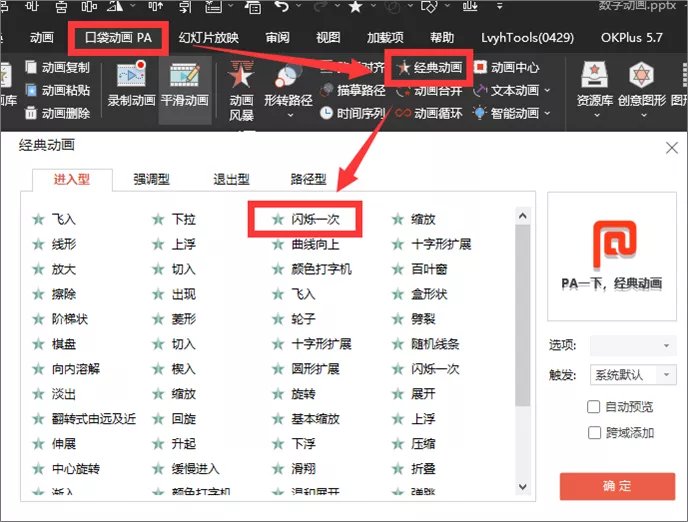Click 文本动画 text animation icon
The height and width of the screenshot is (522, 688).
point(480,91)
